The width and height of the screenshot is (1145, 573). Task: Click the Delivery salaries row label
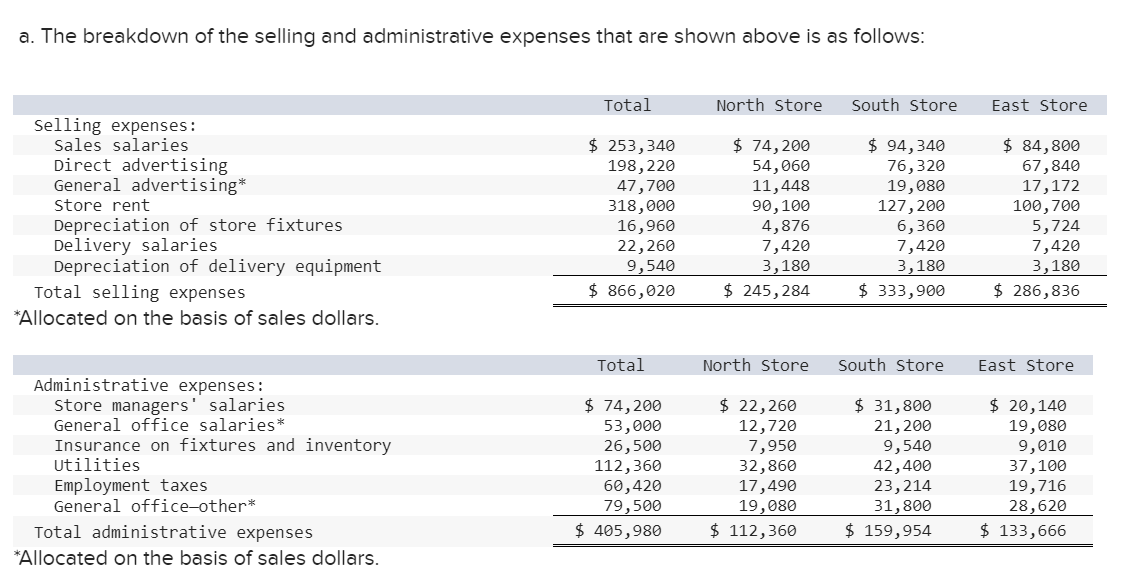(135, 245)
